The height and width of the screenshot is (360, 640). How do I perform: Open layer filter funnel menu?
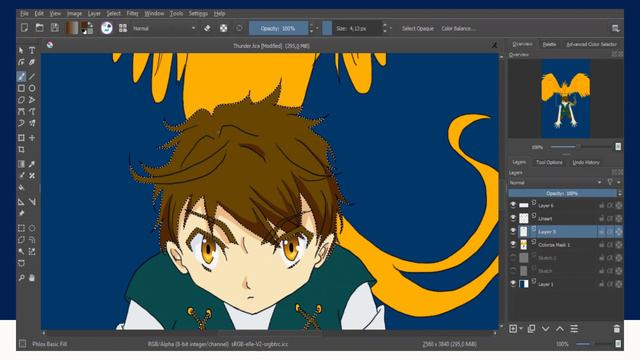pyautogui.click(x=610, y=182)
